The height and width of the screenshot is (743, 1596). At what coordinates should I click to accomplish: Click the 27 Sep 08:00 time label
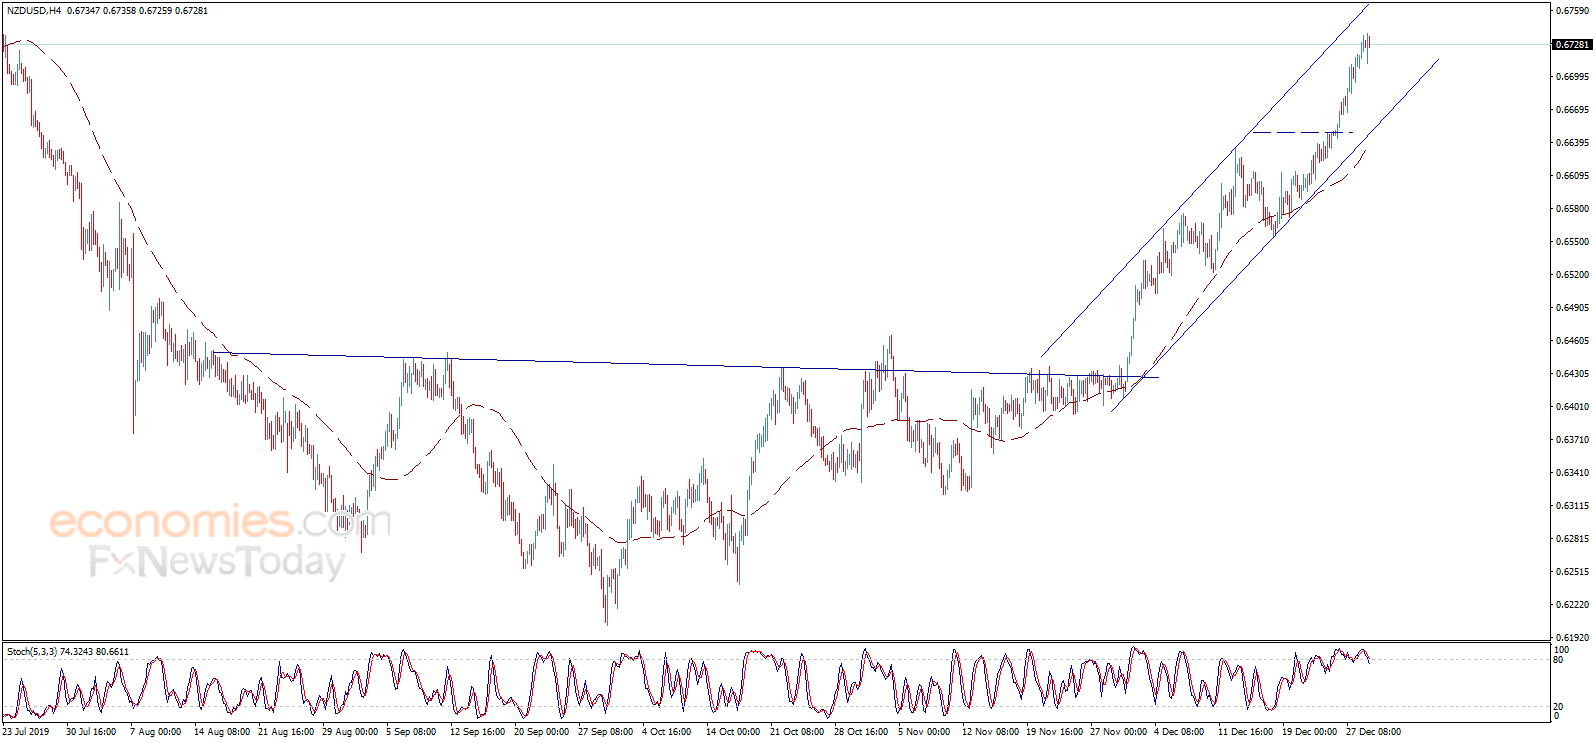pyautogui.click(x=605, y=732)
